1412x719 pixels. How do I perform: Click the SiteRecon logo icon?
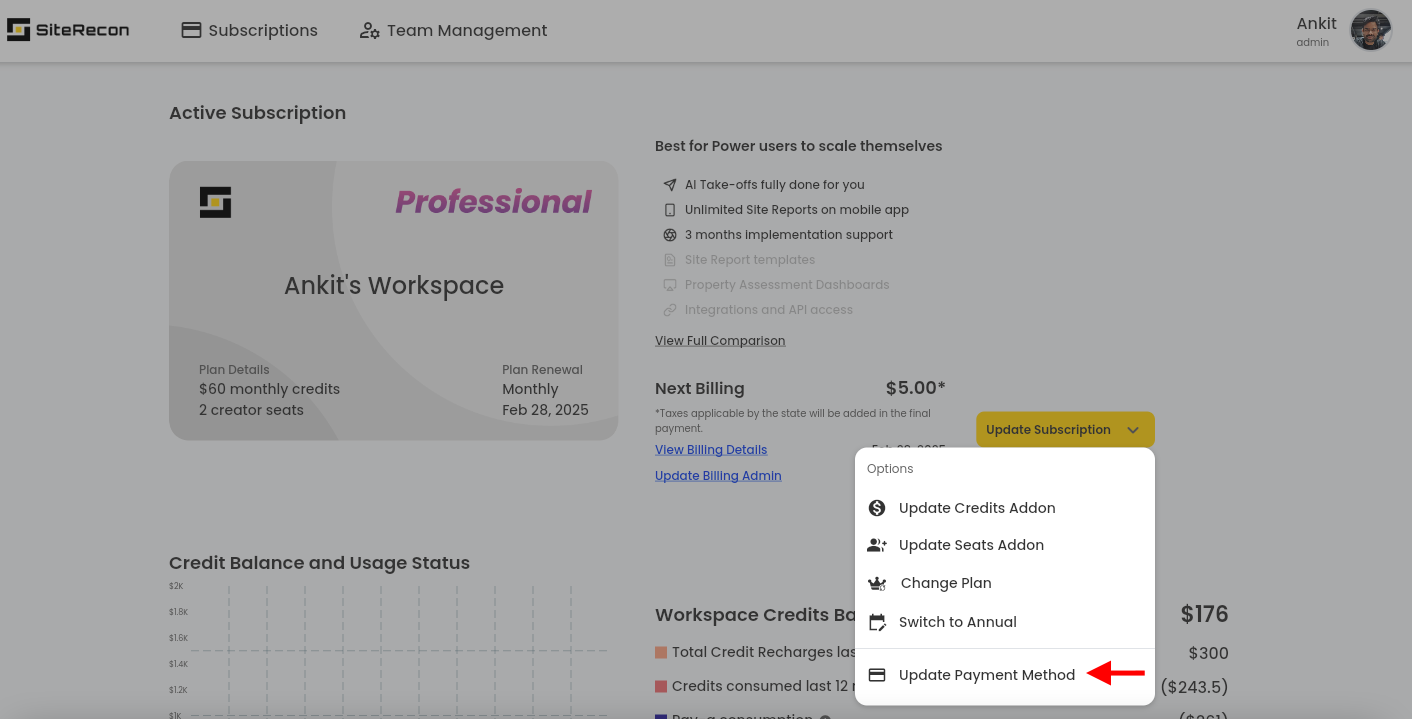point(19,30)
